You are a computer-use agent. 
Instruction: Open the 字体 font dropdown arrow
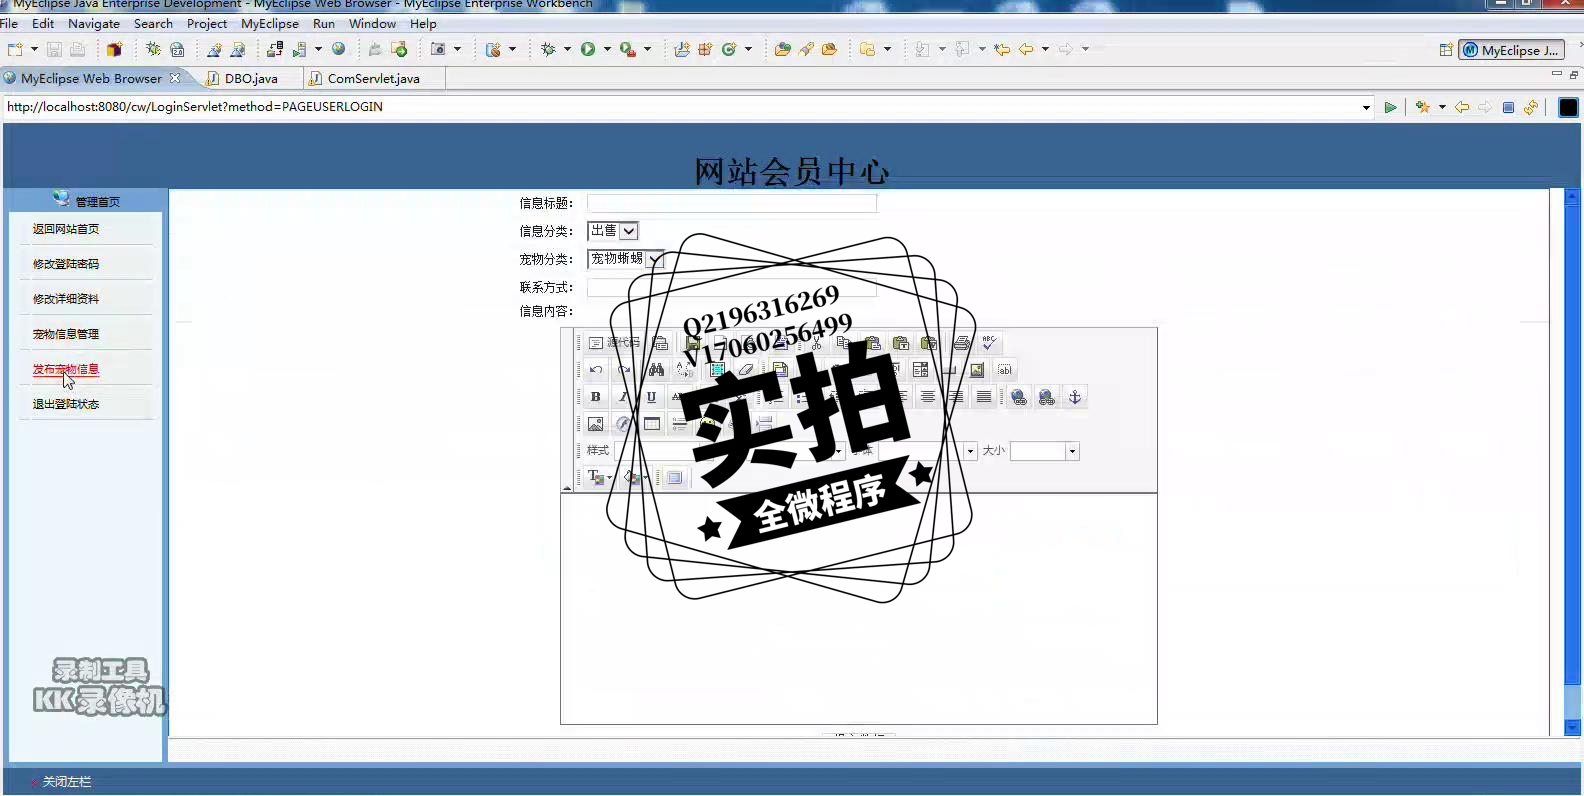coord(970,451)
